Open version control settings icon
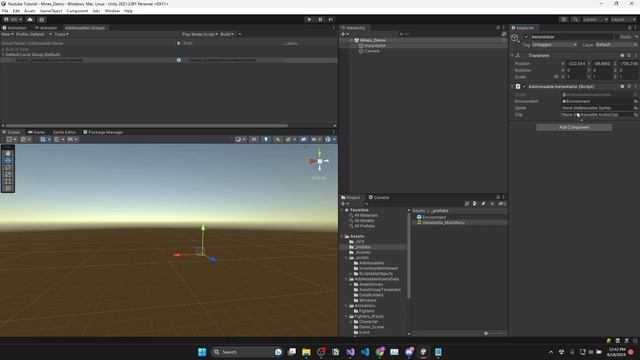 [42, 19]
